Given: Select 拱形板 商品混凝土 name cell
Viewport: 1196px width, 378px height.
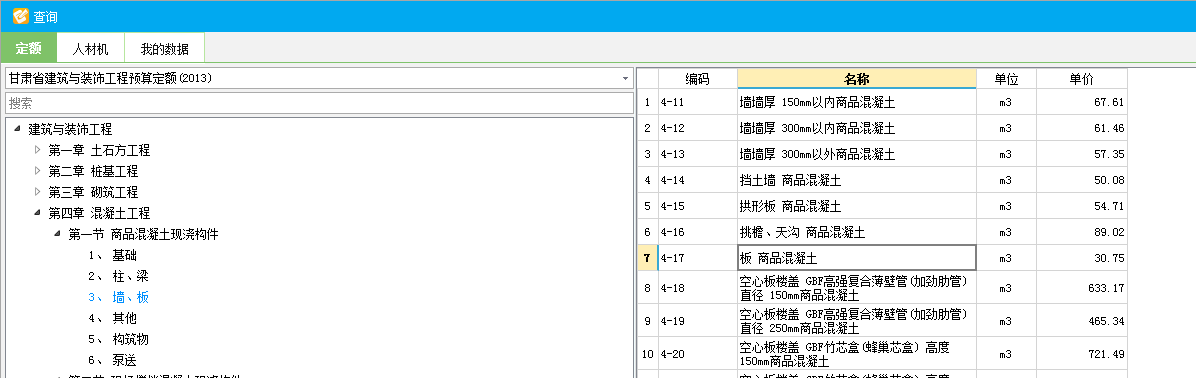Looking at the screenshot, I should click(857, 206).
